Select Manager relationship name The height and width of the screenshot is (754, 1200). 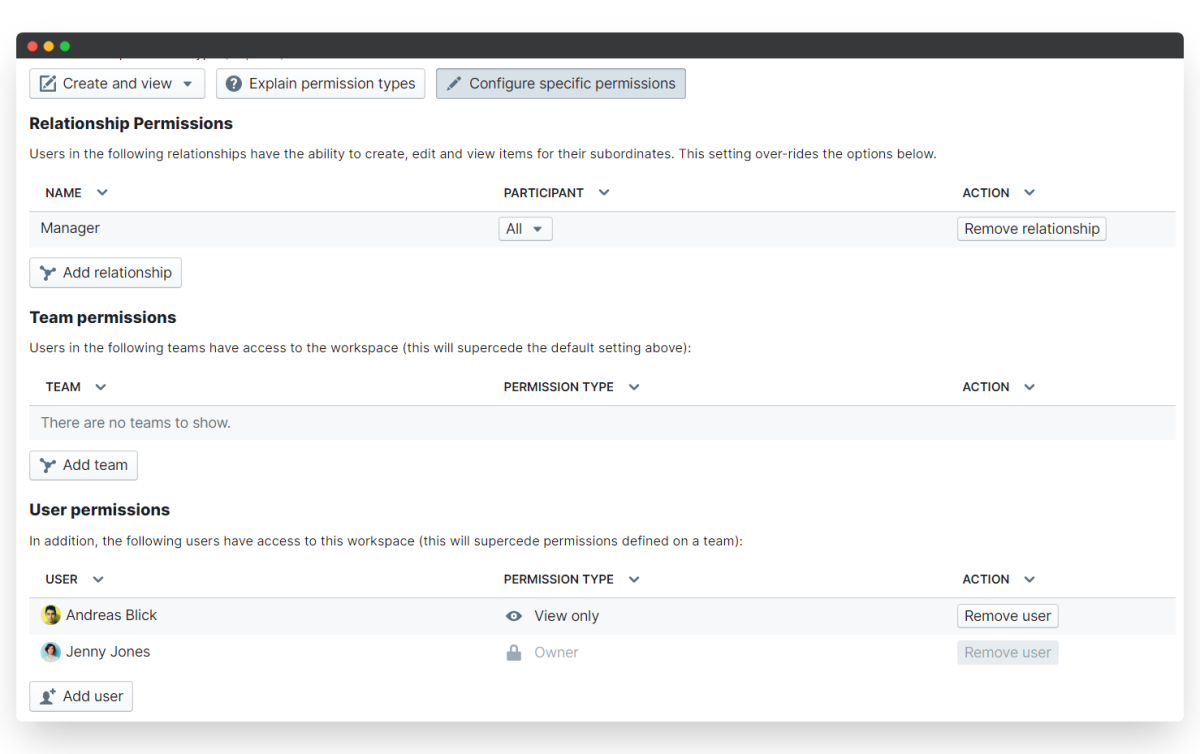pos(70,228)
